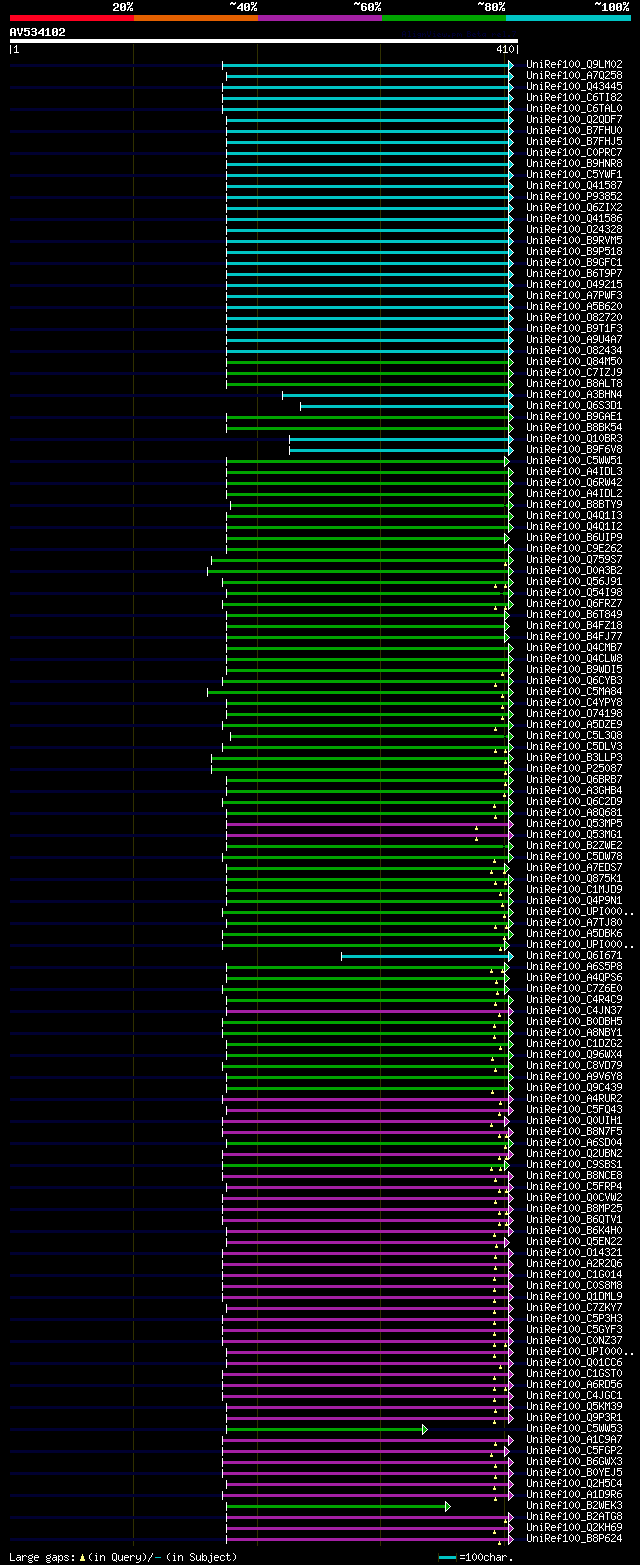
Task: Open the UniRef100_Q9LM02 hit label
Action: pyautogui.click(x=574, y=64)
